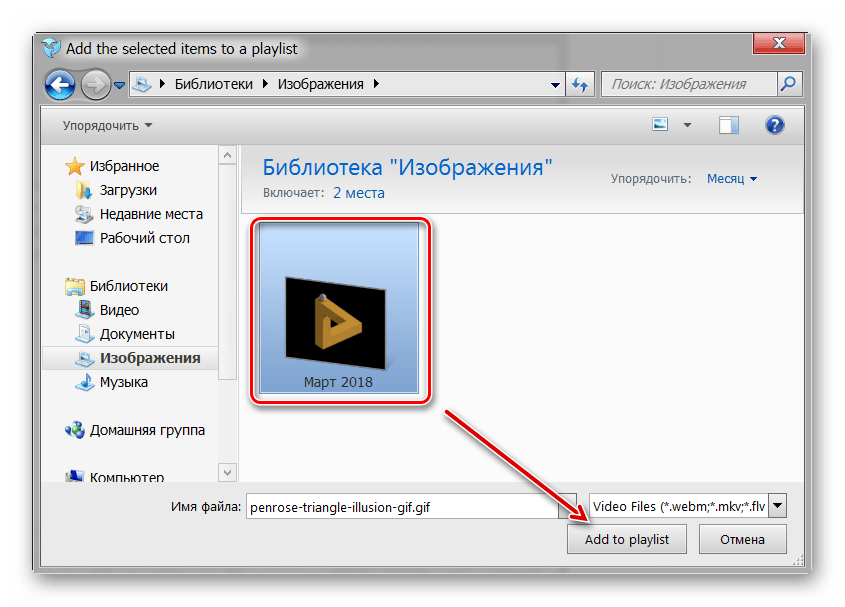
Task: Select Избранное in the navigation pane
Action: (x=124, y=166)
